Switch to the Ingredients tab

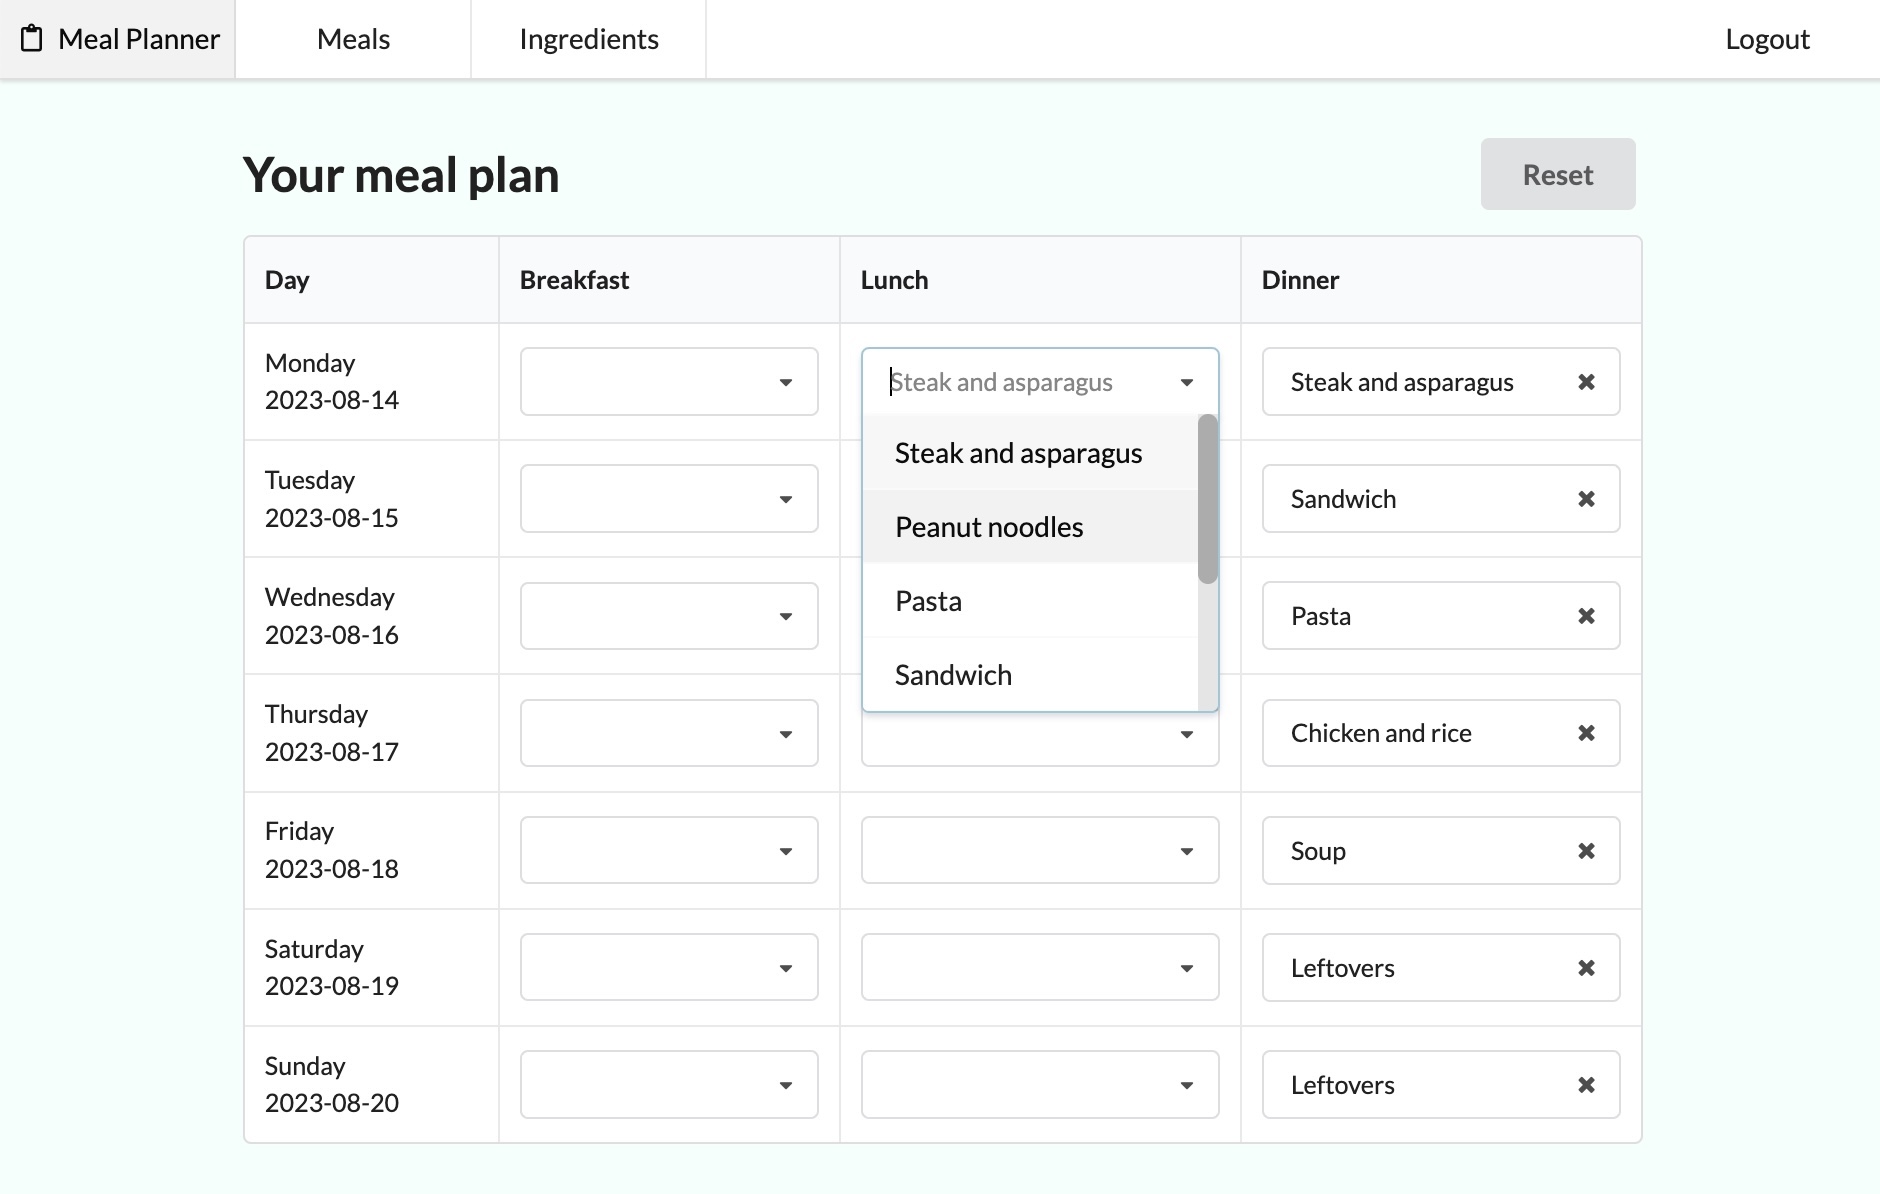[x=588, y=39]
